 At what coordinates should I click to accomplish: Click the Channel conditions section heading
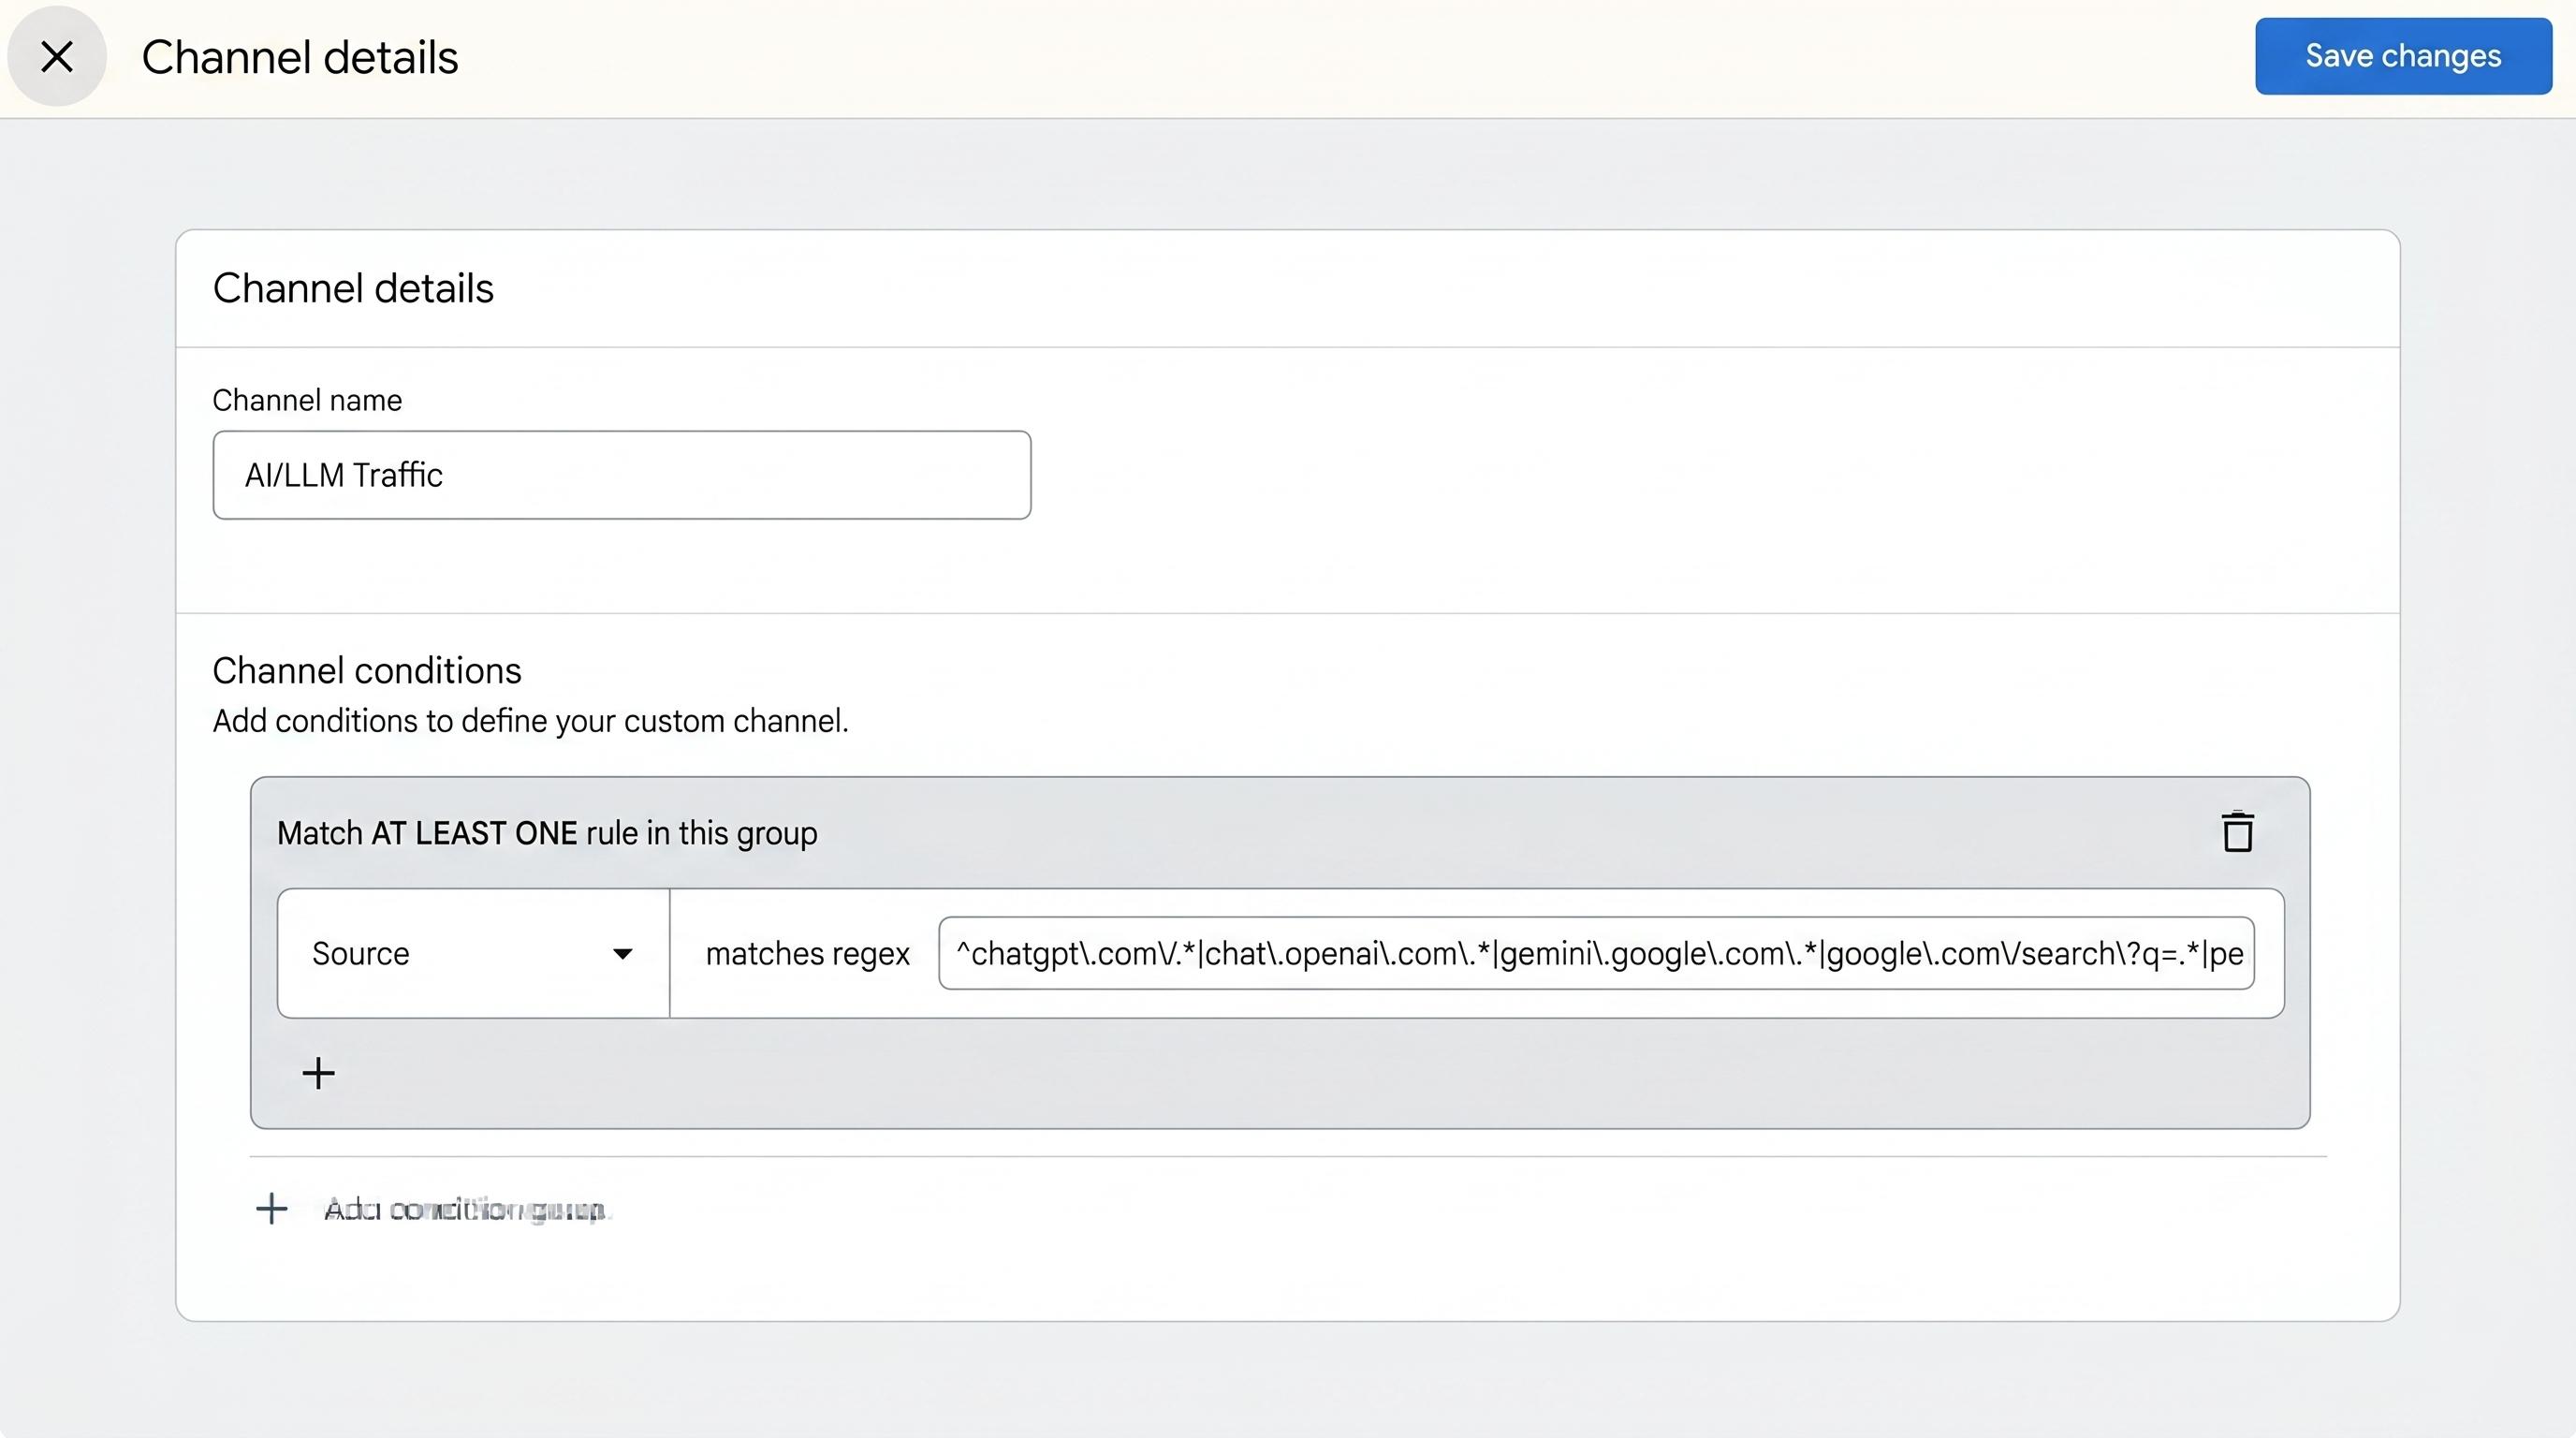tap(367, 670)
